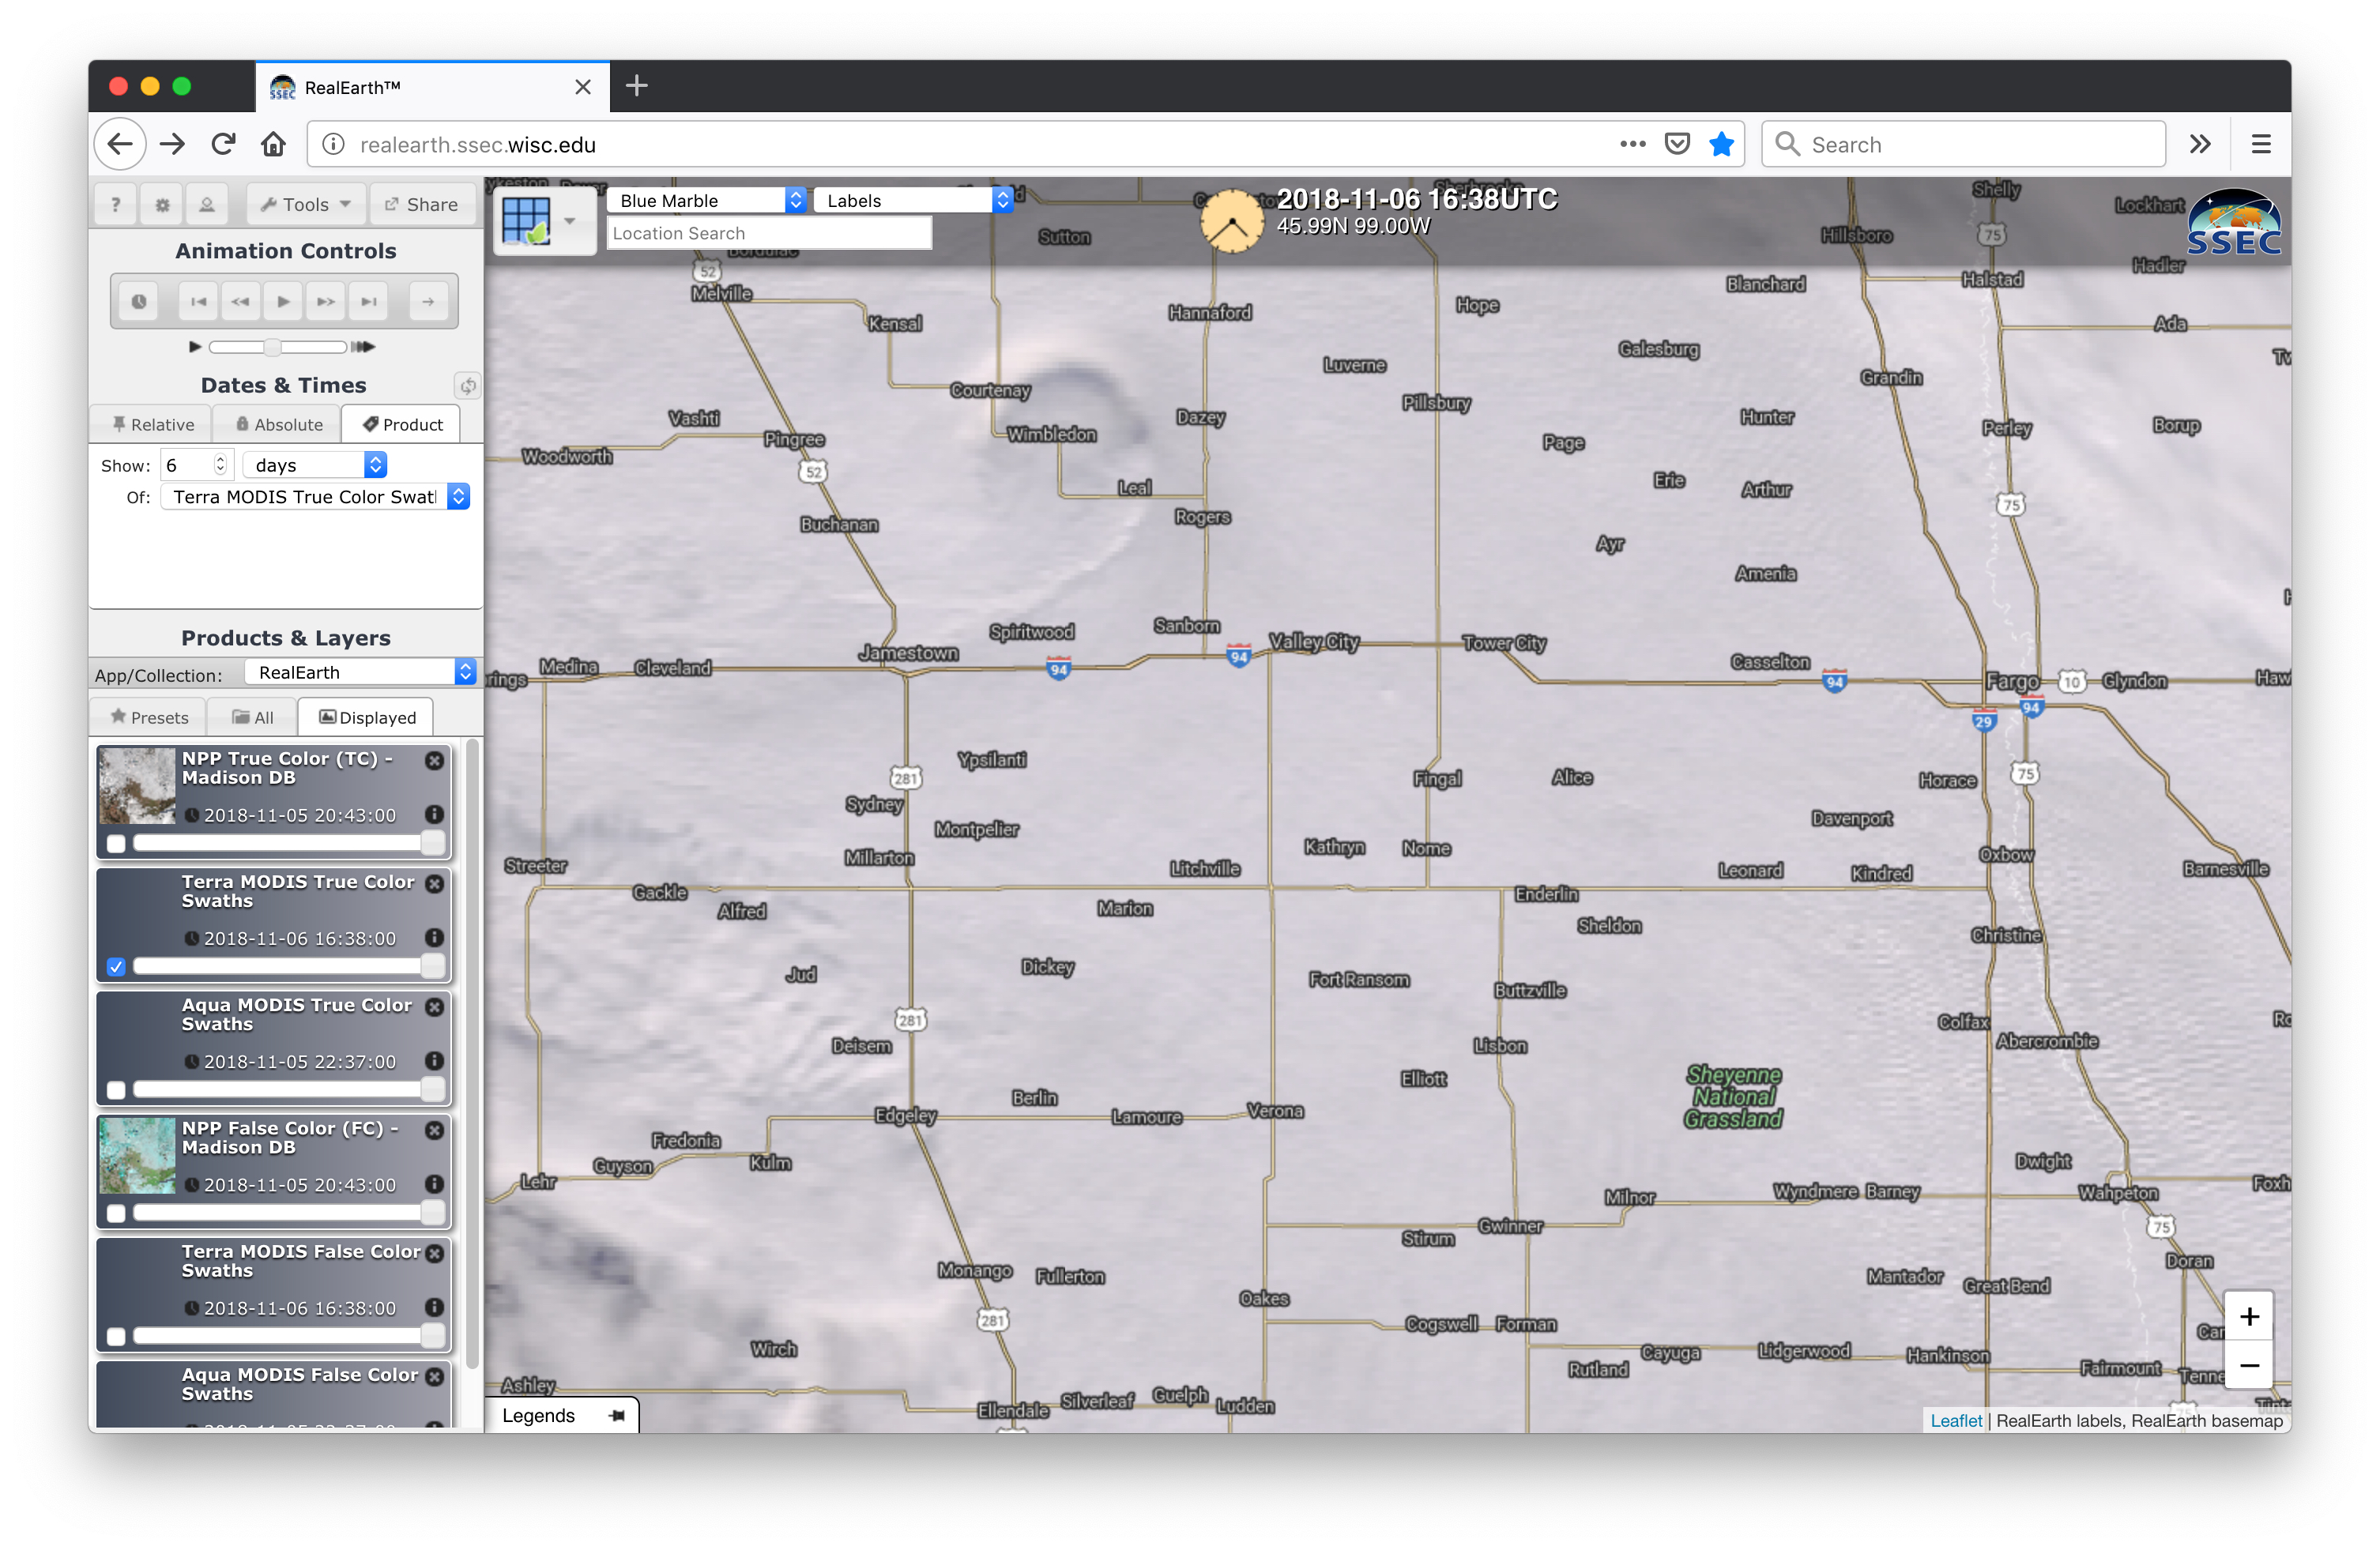Show info for Terra MODIS False Color layer
2380x1550 pixels.
434,1306
